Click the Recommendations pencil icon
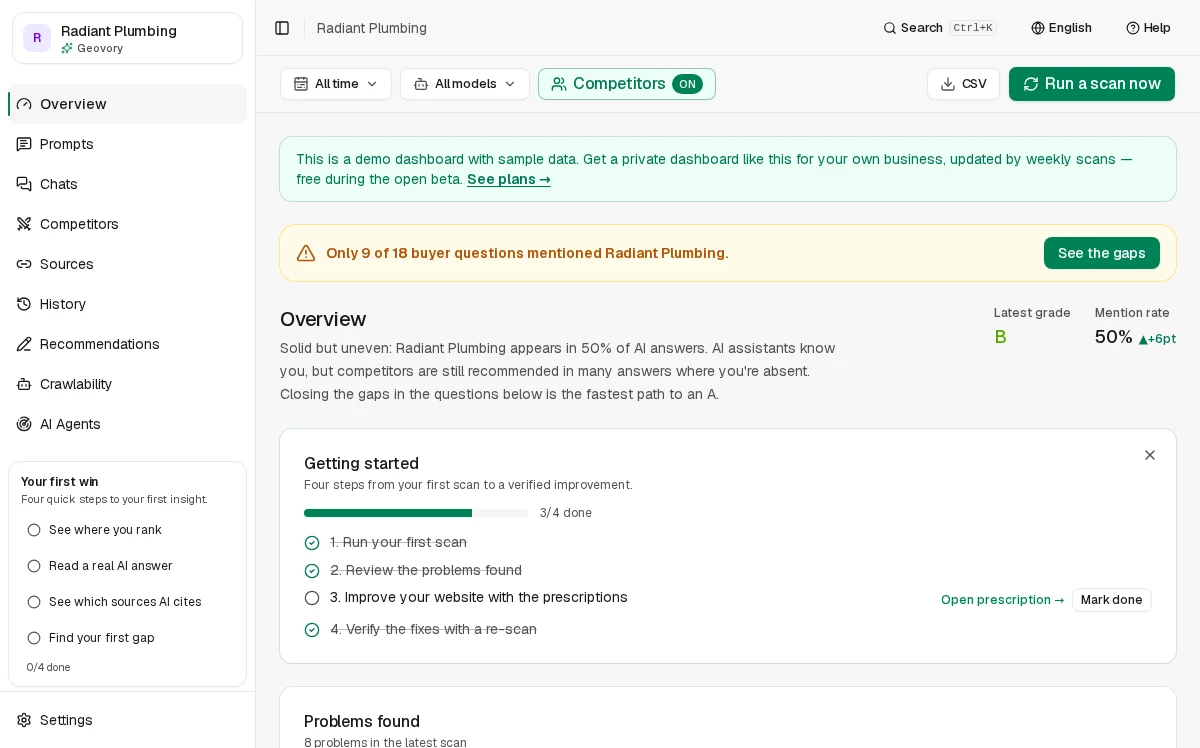 click(24, 344)
